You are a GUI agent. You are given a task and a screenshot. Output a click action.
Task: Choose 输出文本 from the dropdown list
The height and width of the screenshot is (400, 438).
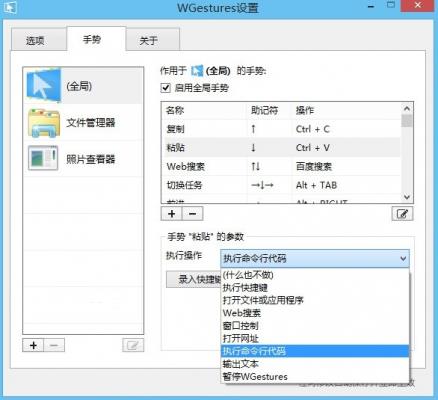[x=315, y=364]
